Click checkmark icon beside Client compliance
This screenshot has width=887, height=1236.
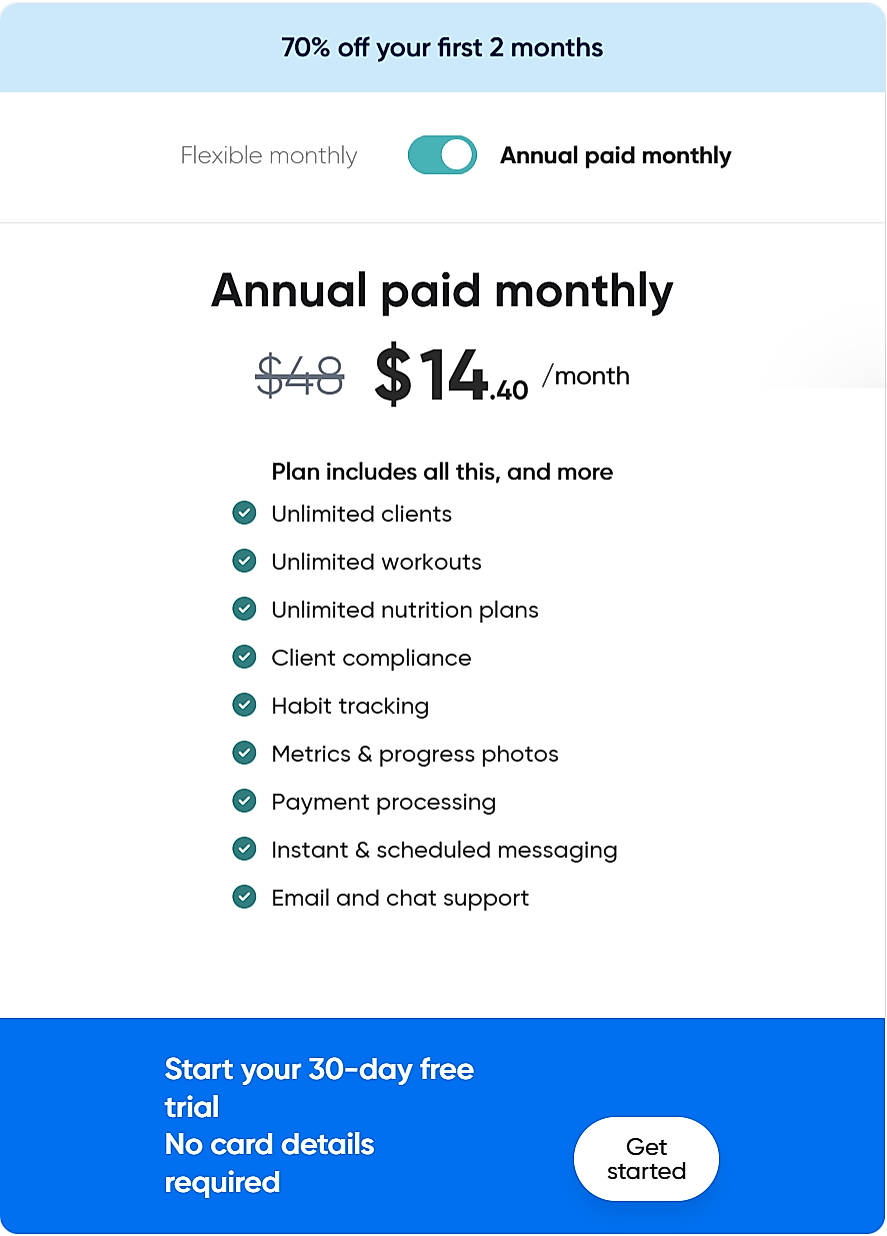(x=244, y=658)
